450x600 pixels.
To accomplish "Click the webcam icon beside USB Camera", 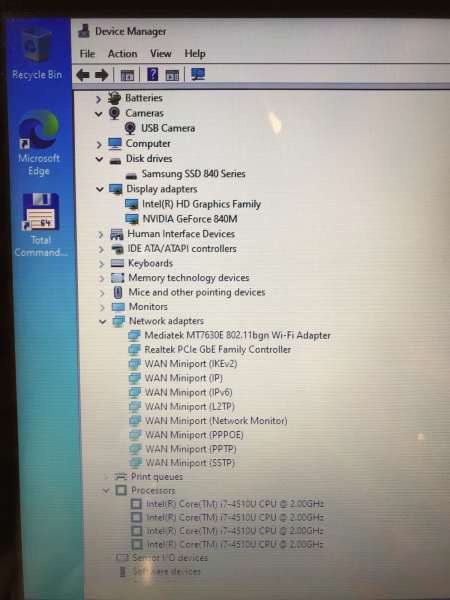I will [x=130, y=128].
